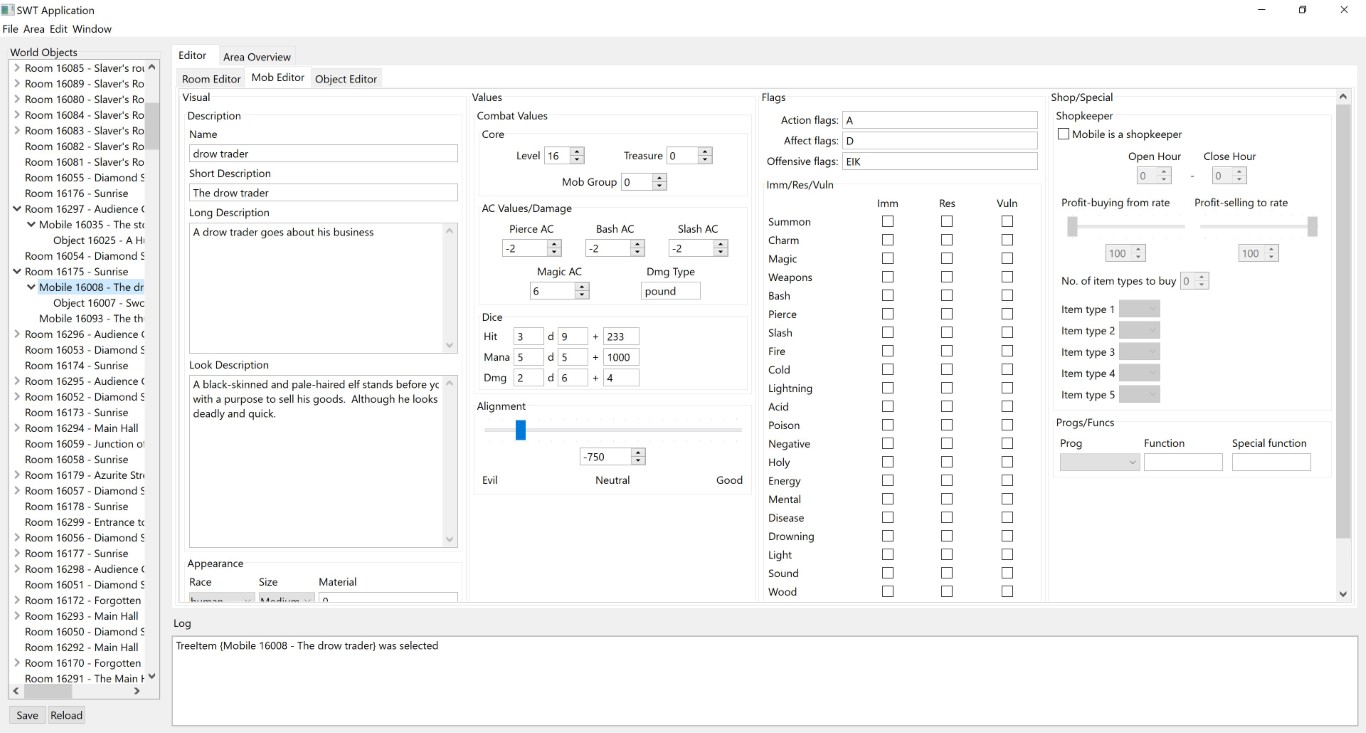1366x733 pixels.
Task: Click the Save button
Action: 26,715
